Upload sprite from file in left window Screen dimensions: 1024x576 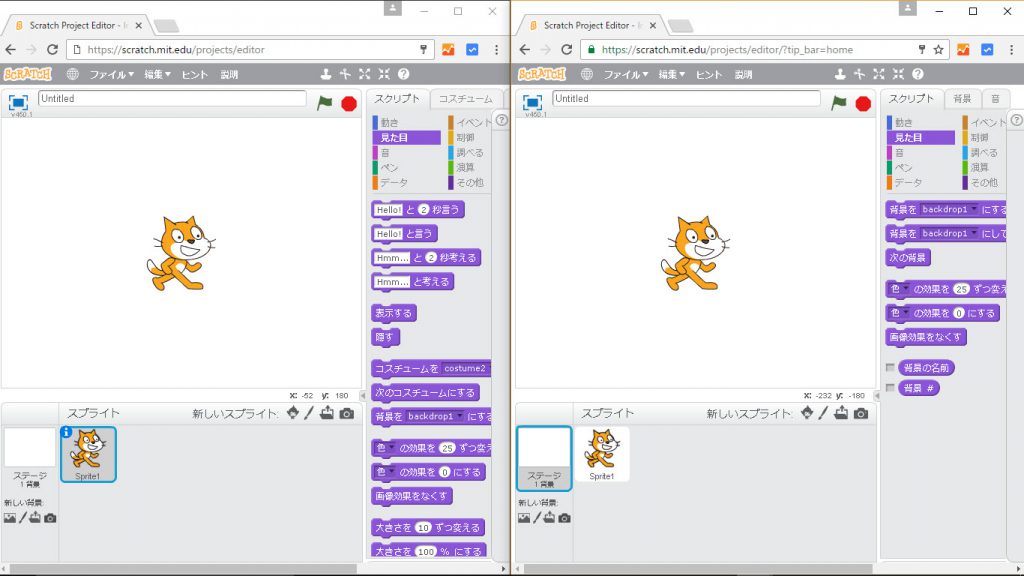click(327, 413)
